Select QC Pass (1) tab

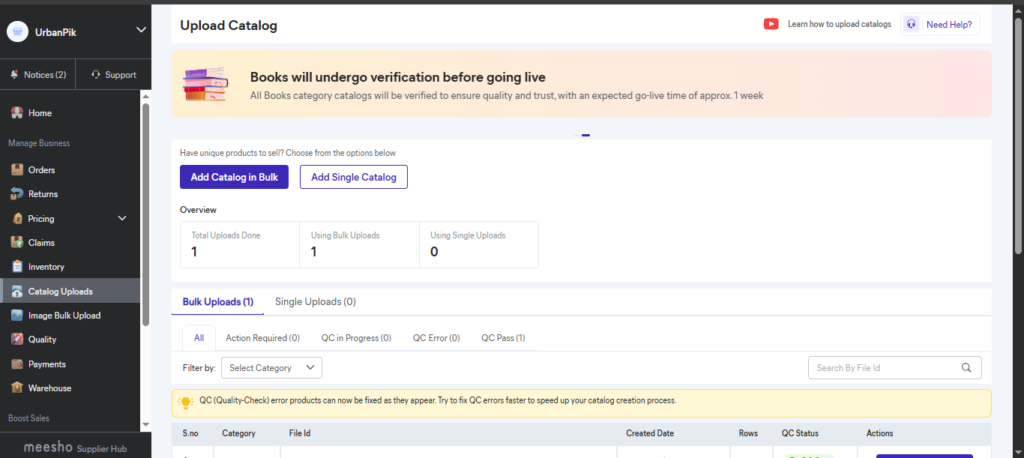504,338
